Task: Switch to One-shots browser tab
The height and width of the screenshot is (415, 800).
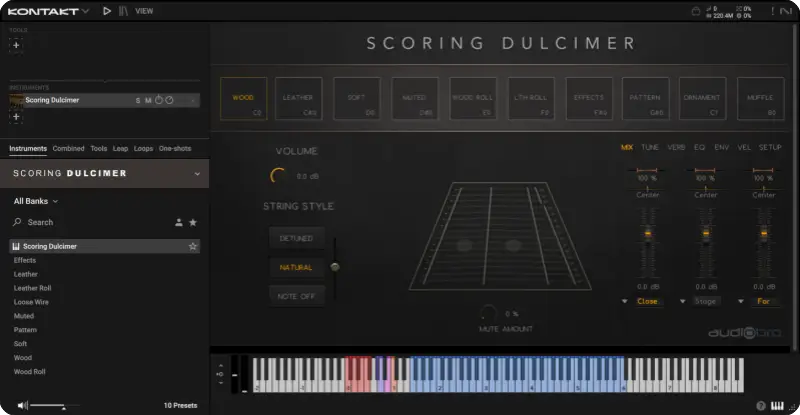Action: (x=175, y=149)
